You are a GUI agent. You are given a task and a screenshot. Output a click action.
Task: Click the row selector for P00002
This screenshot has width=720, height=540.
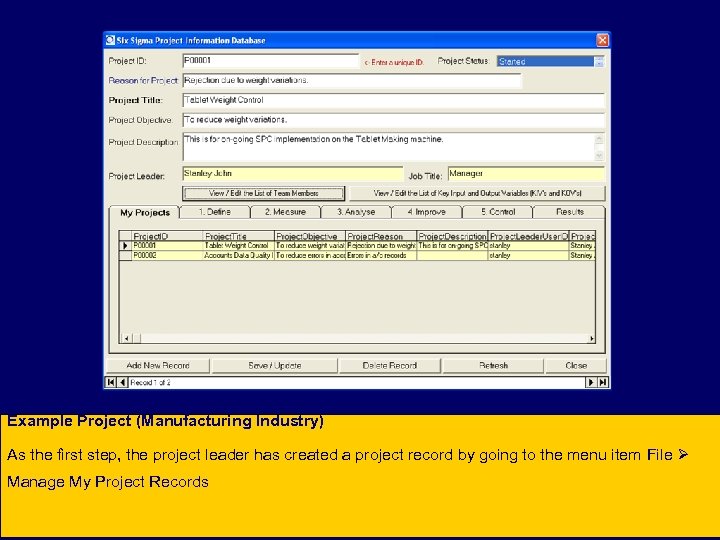(x=125, y=255)
